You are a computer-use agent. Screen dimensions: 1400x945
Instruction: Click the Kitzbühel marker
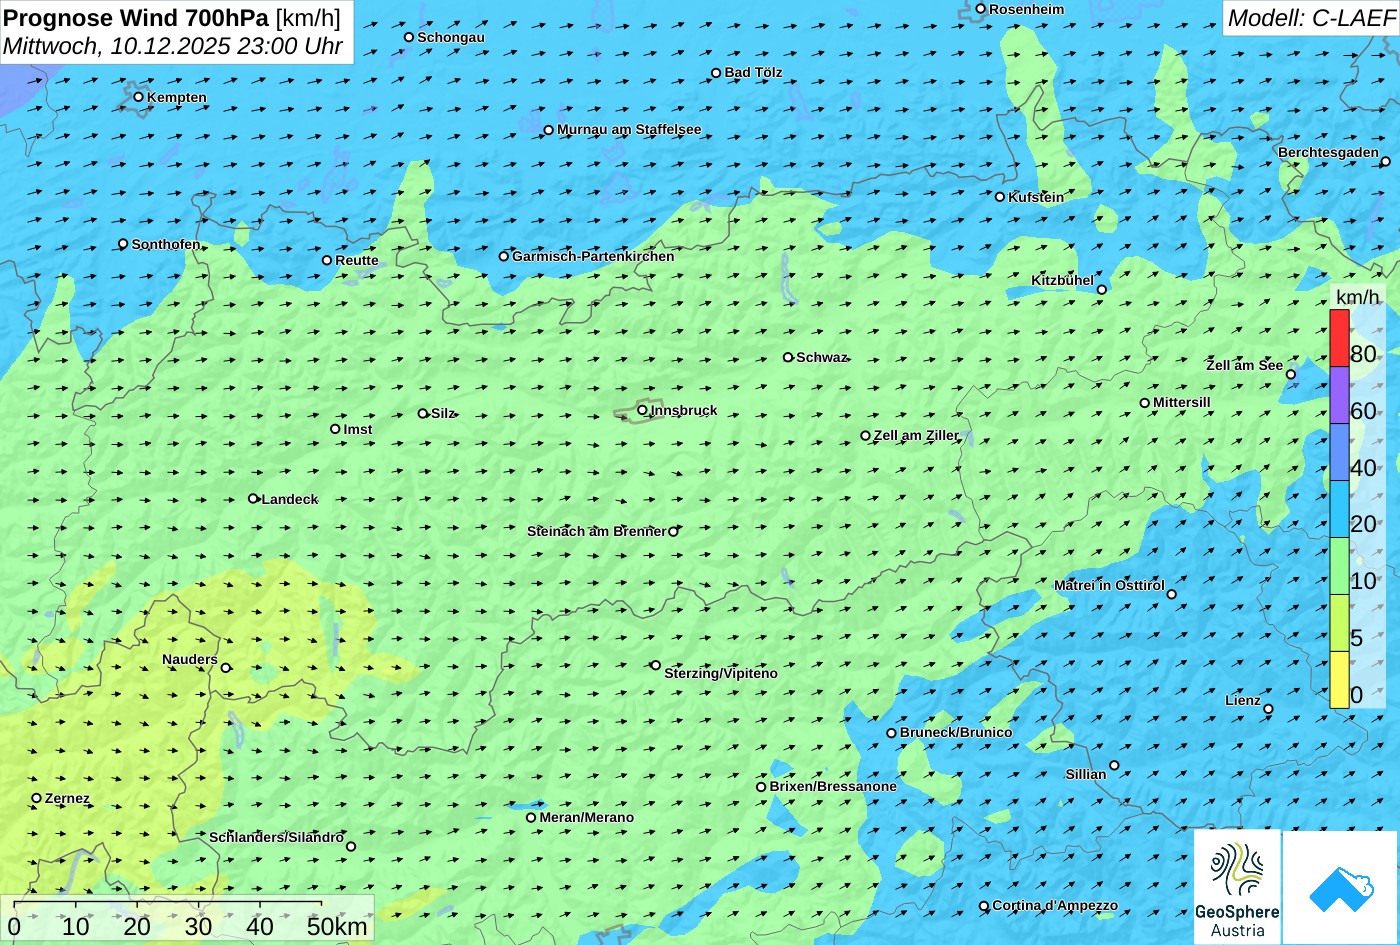click(x=1102, y=290)
